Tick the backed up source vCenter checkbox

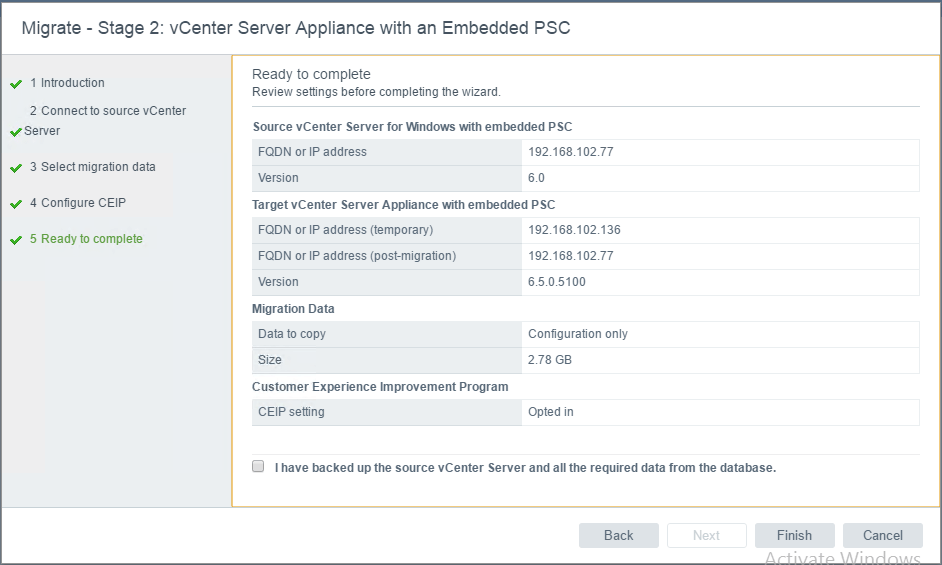point(258,466)
